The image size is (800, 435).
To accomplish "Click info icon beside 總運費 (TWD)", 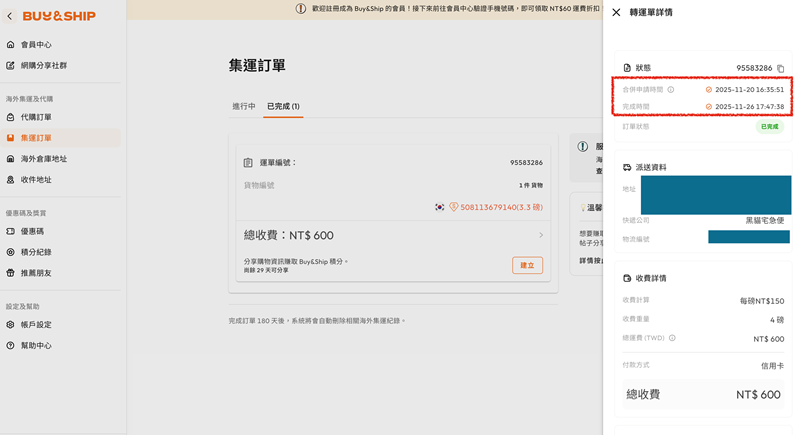I will click(x=672, y=338).
